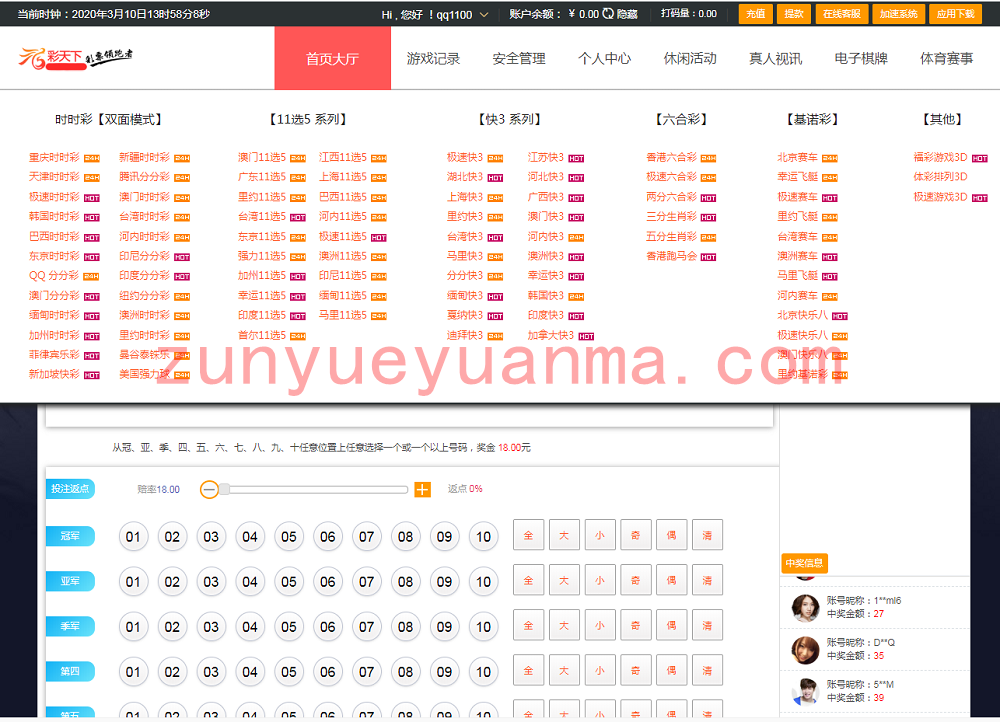The height and width of the screenshot is (722, 1000).
Task: Select number 10 in 冠军 row
Action: click(483, 536)
